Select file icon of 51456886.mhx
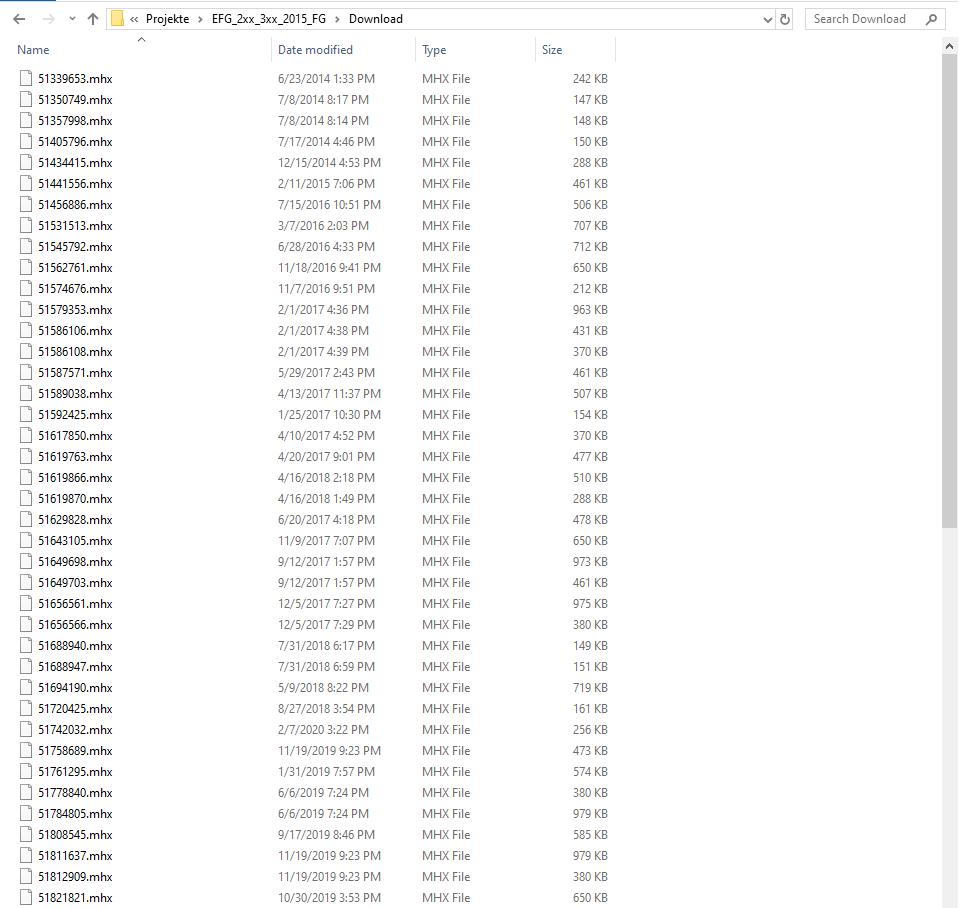Screen dimensions: 959x908 point(26,204)
